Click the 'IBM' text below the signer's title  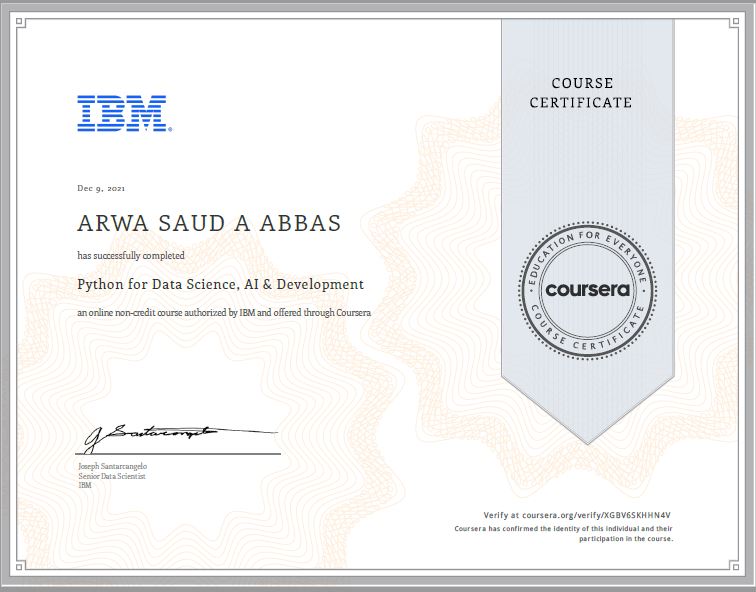(x=85, y=485)
